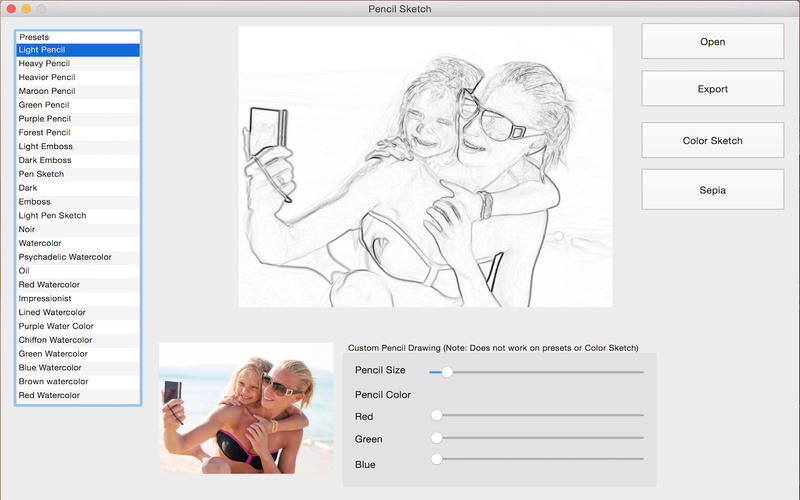Click the original photo thumbnail
The height and width of the screenshot is (500, 800).
[x=246, y=408]
